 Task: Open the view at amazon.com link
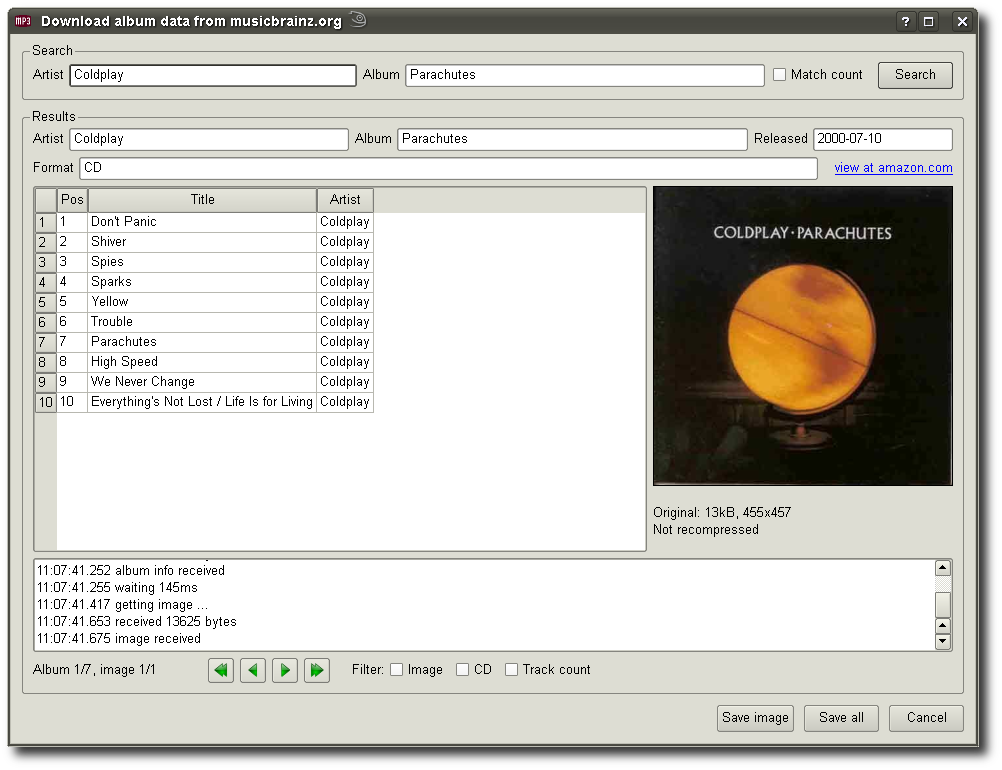coord(893,167)
